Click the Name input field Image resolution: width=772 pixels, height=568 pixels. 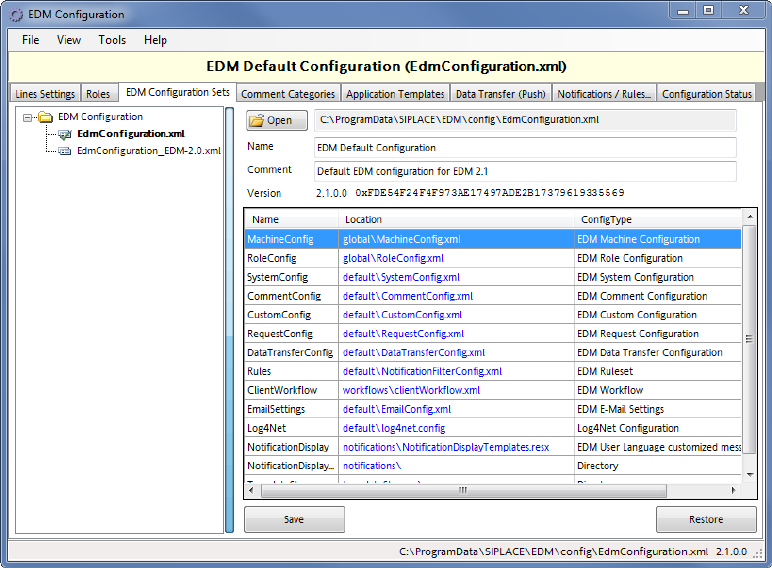(x=524, y=147)
